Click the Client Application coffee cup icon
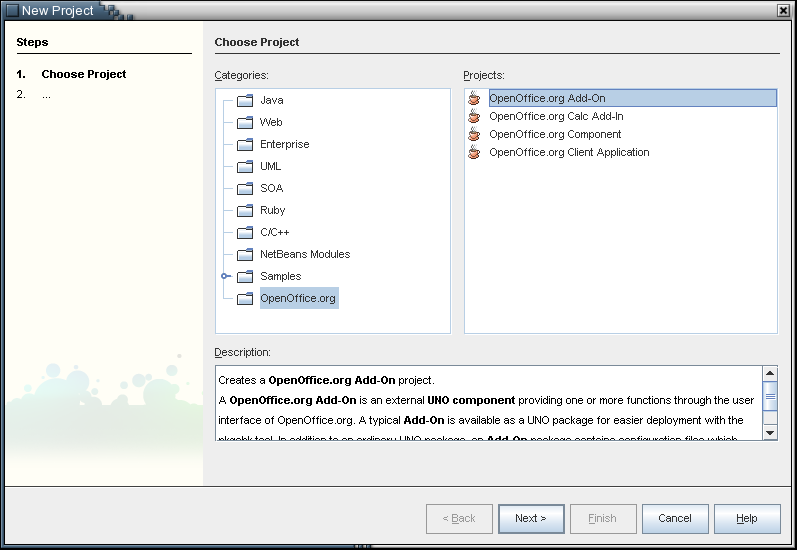 (x=474, y=152)
